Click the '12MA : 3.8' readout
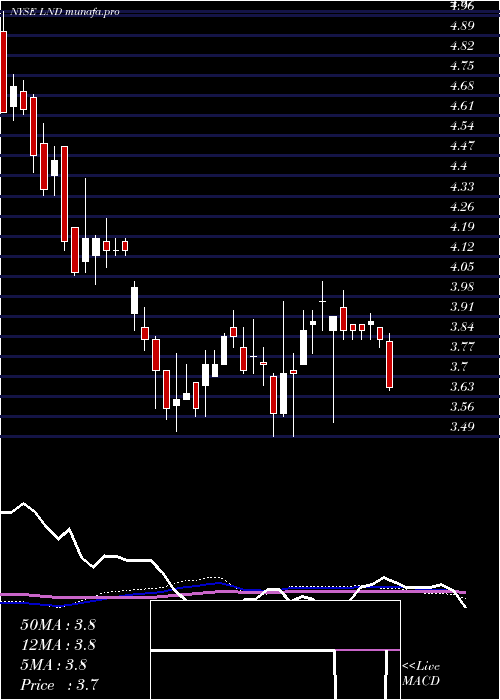This screenshot has height=700, width=500. pyautogui.click(x=58, y=645)
